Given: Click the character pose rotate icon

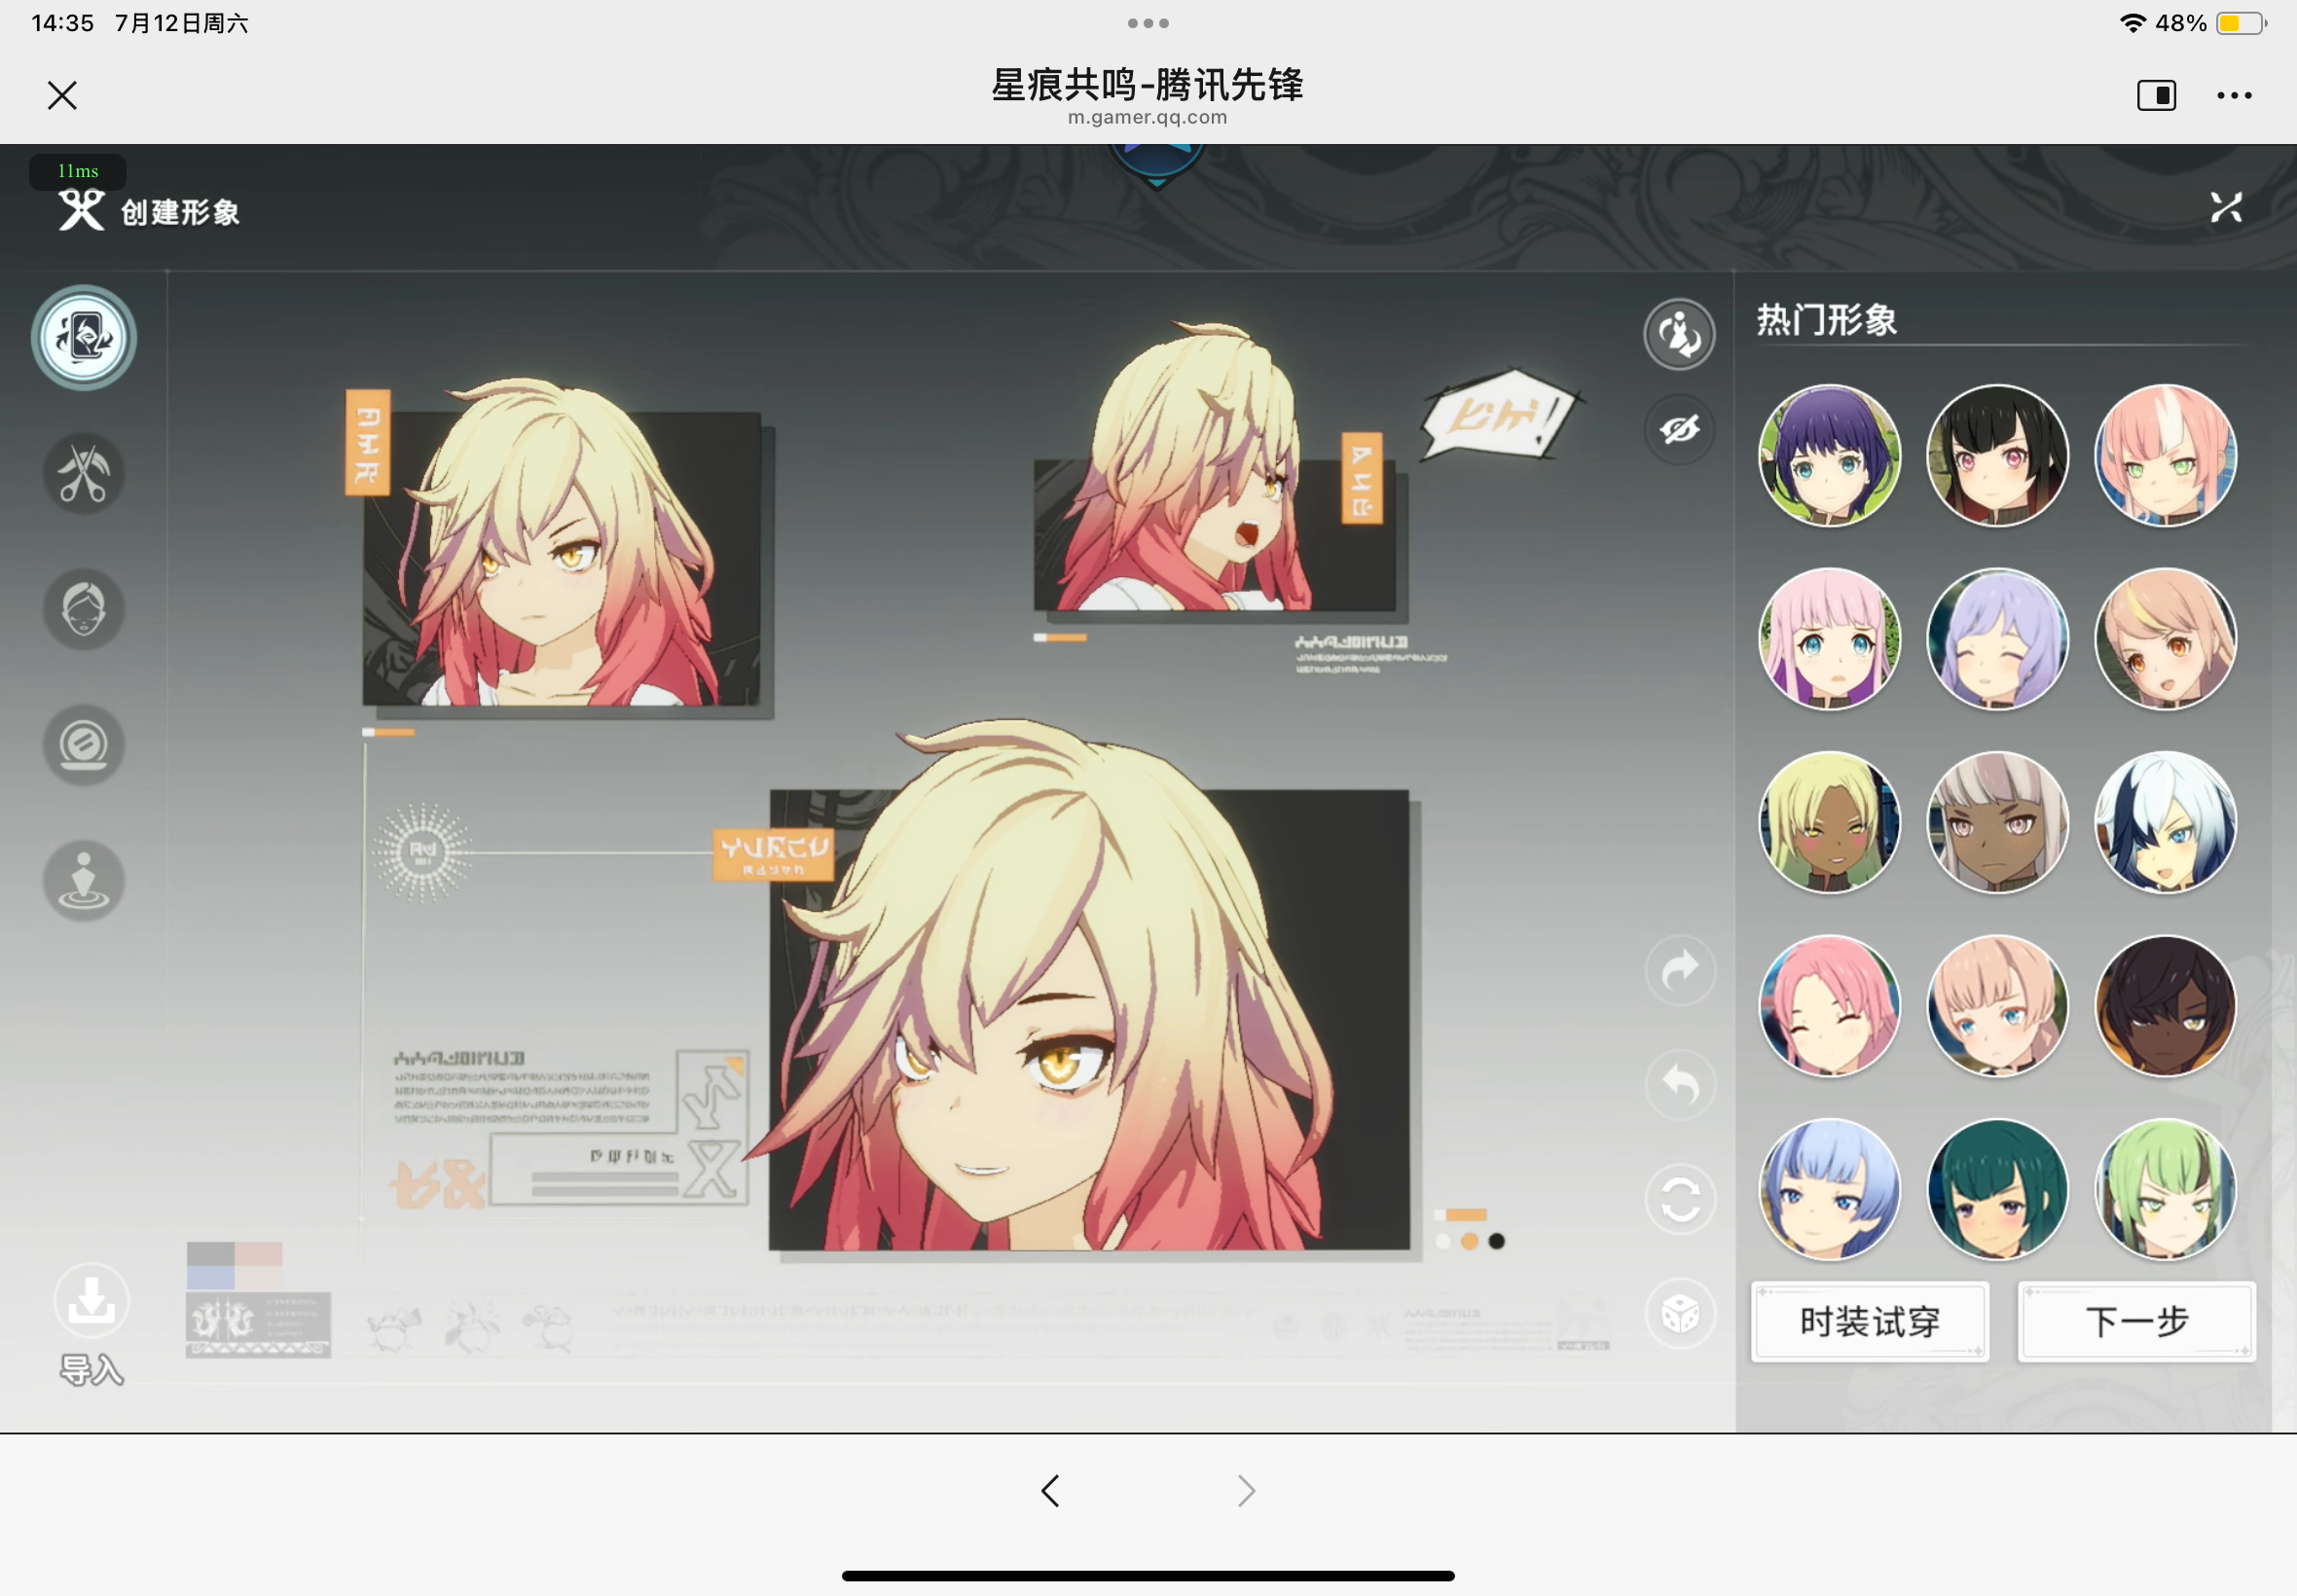Looking at the screenshot, I should point(1680,334).
